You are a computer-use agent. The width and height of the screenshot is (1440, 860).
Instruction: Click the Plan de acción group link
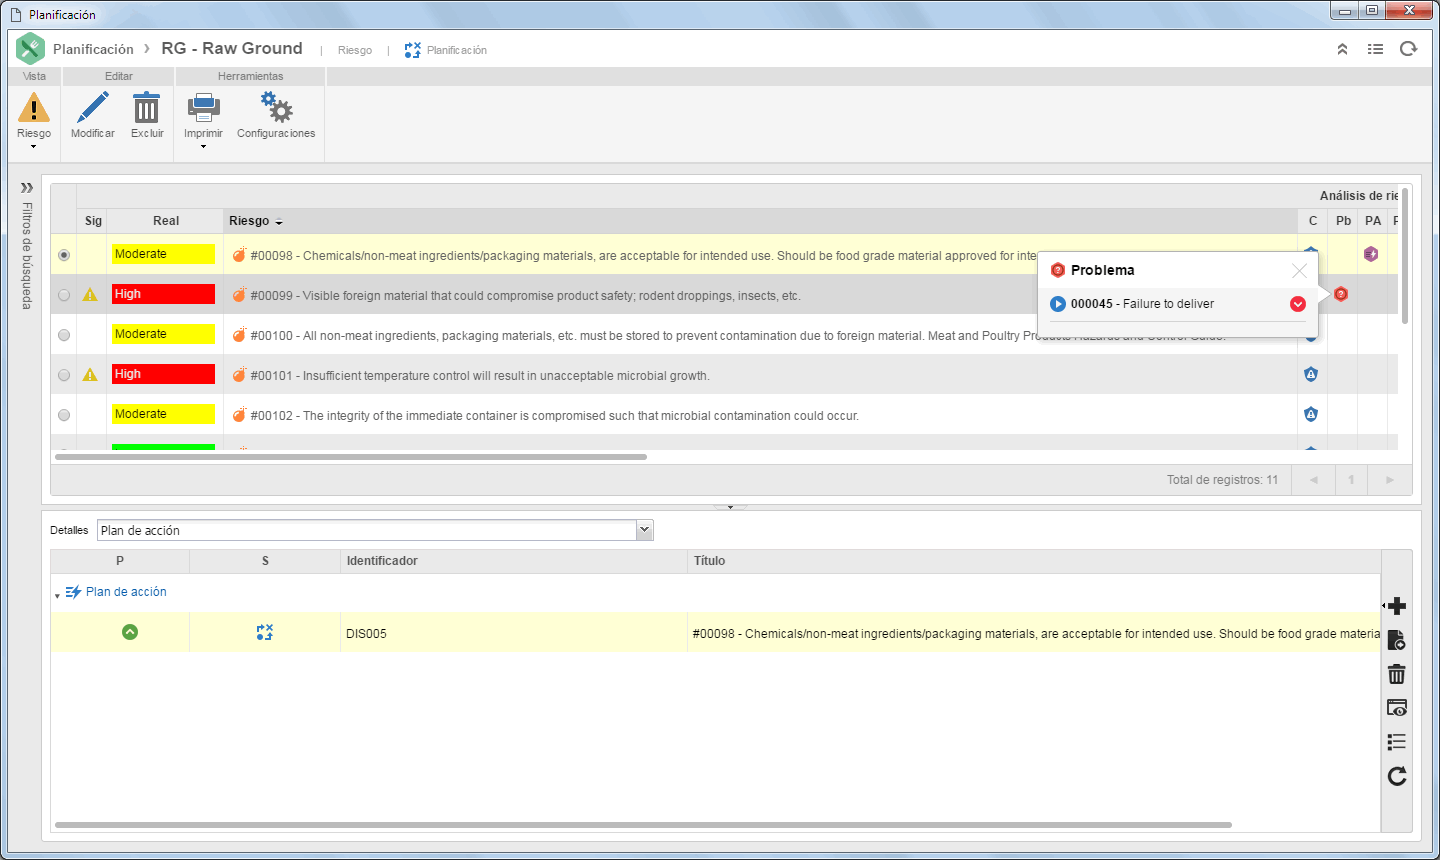[x=126, y=592]
